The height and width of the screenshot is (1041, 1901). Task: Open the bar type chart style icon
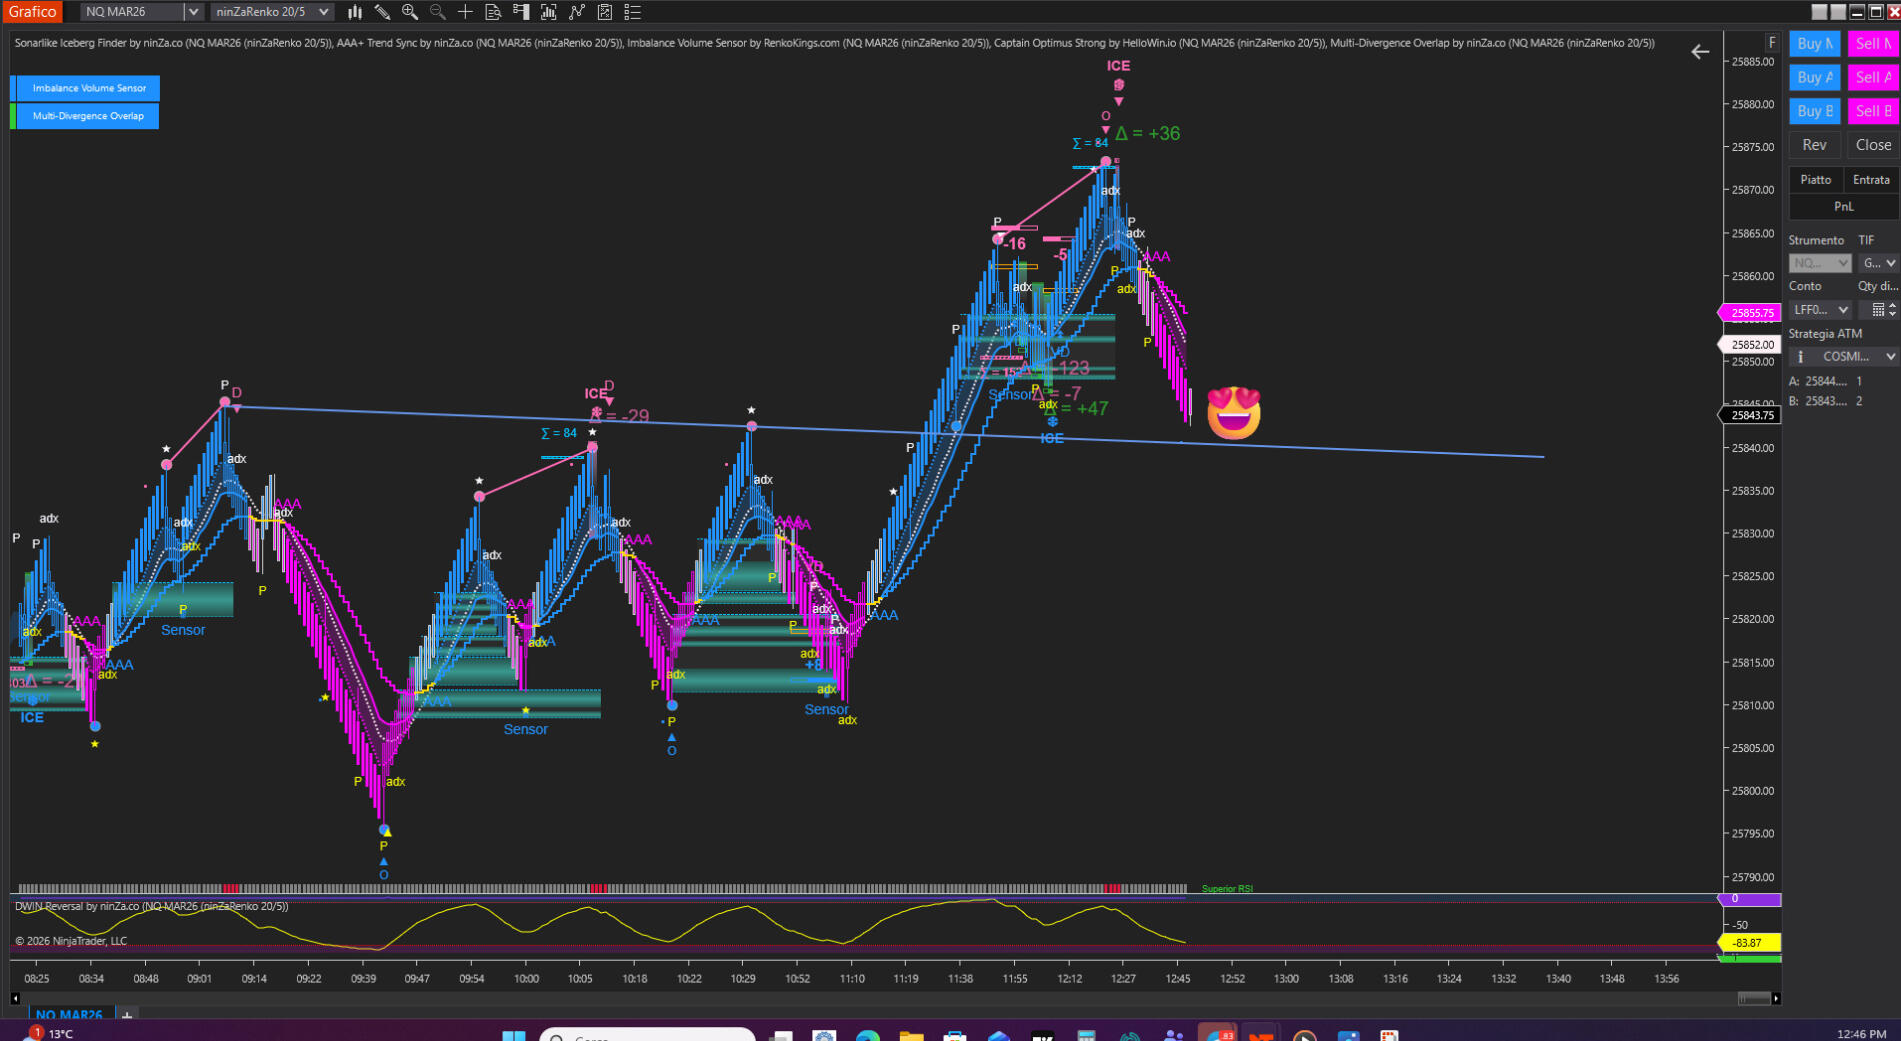click(355, 12)
